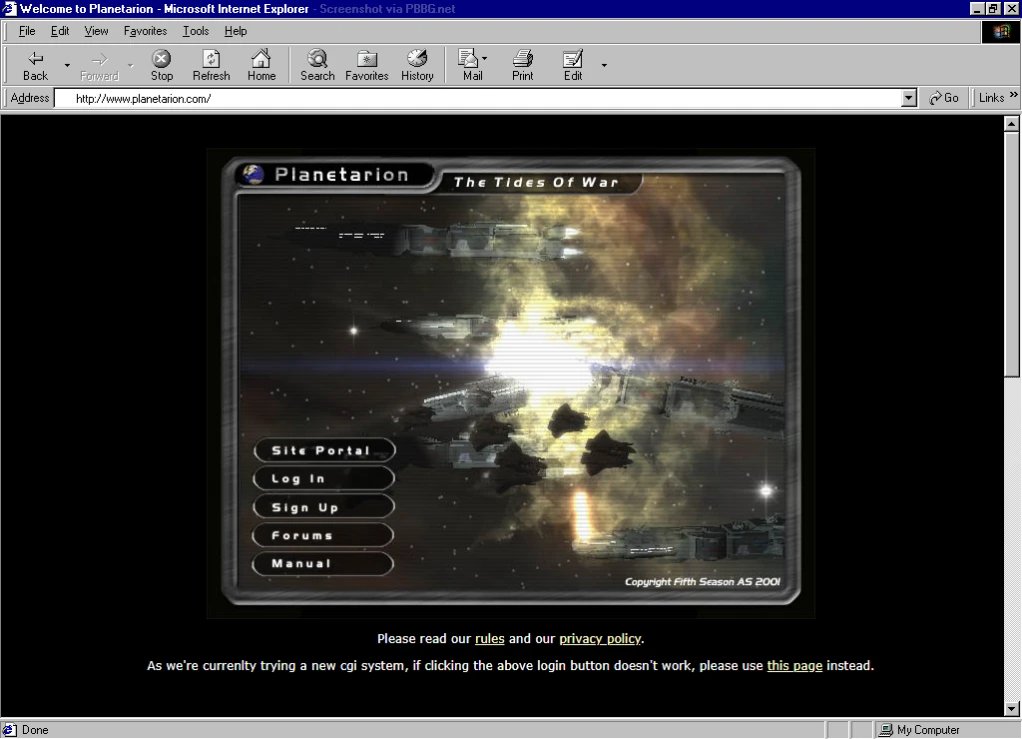
Task: Open the View menu
Action: click(x=96, y=31)
